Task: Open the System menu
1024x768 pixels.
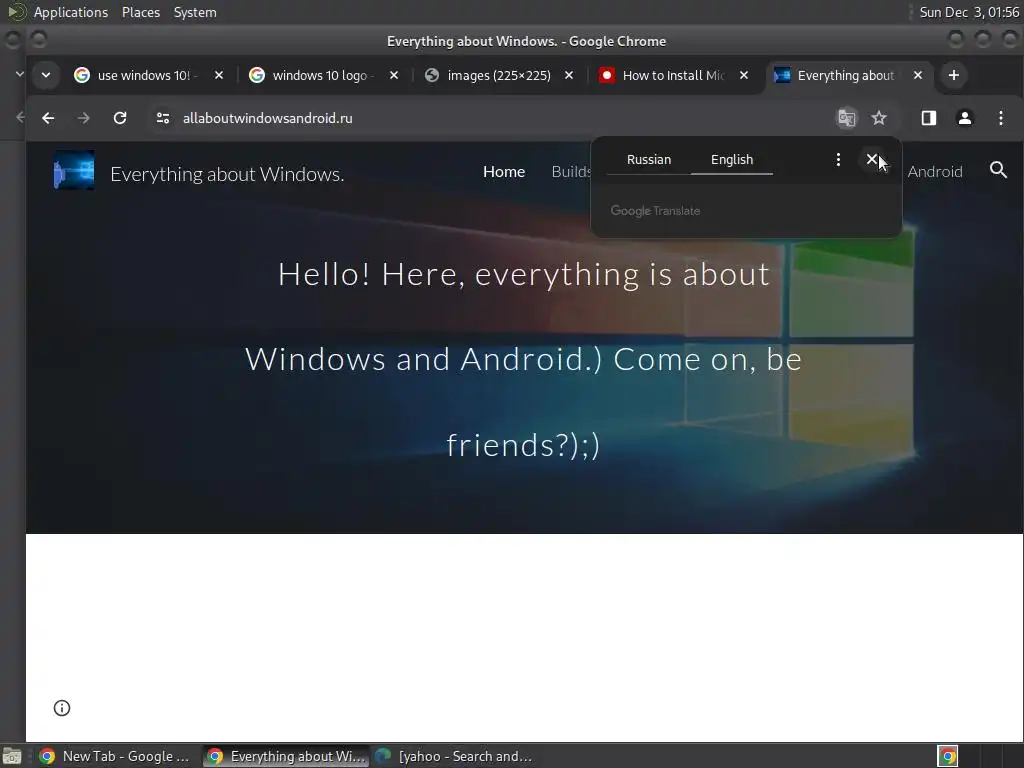Action: pyautogui.click(x=195, y=12)
